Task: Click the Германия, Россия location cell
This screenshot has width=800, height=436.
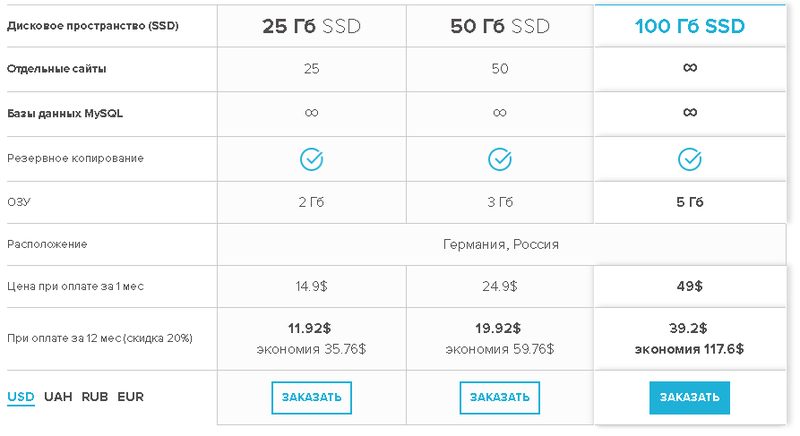Action: click(x=500, y=244)
